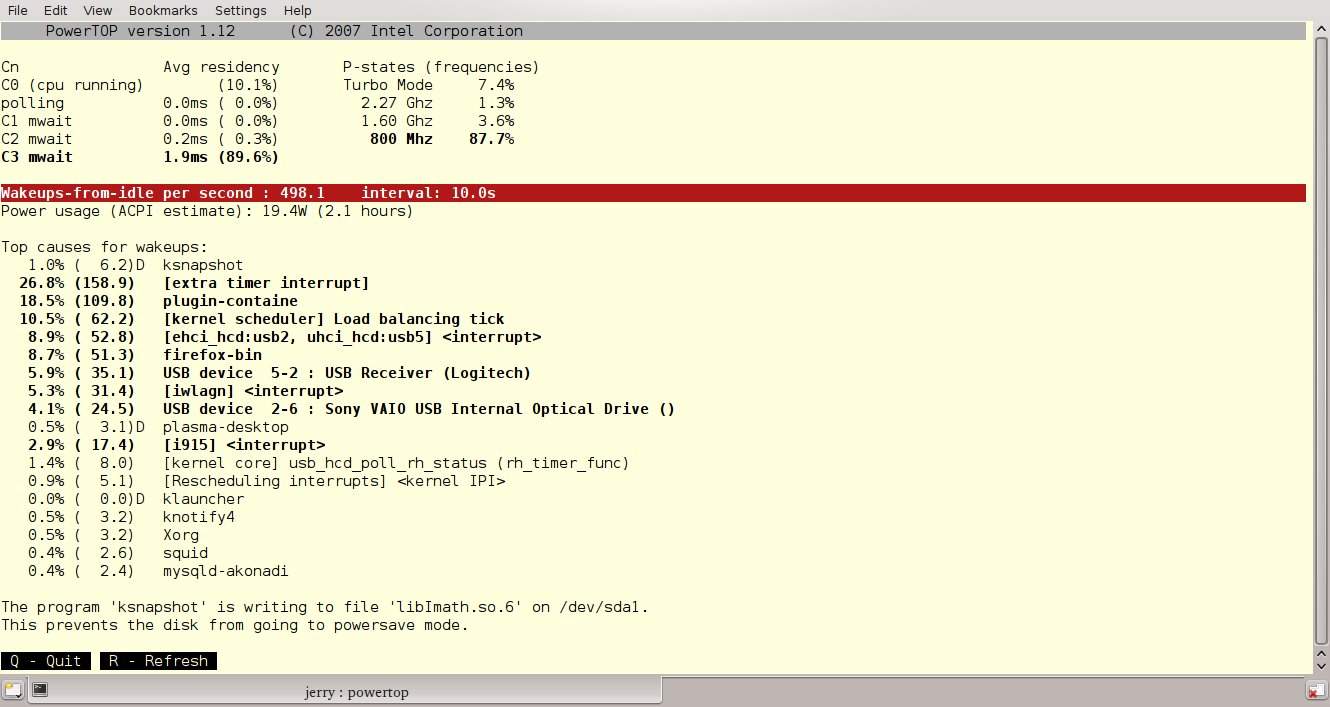The width and height of the screenshot is (1330, 707).
Task: Click the firefox-bin wakeup entry
Action: coord(212,355)
